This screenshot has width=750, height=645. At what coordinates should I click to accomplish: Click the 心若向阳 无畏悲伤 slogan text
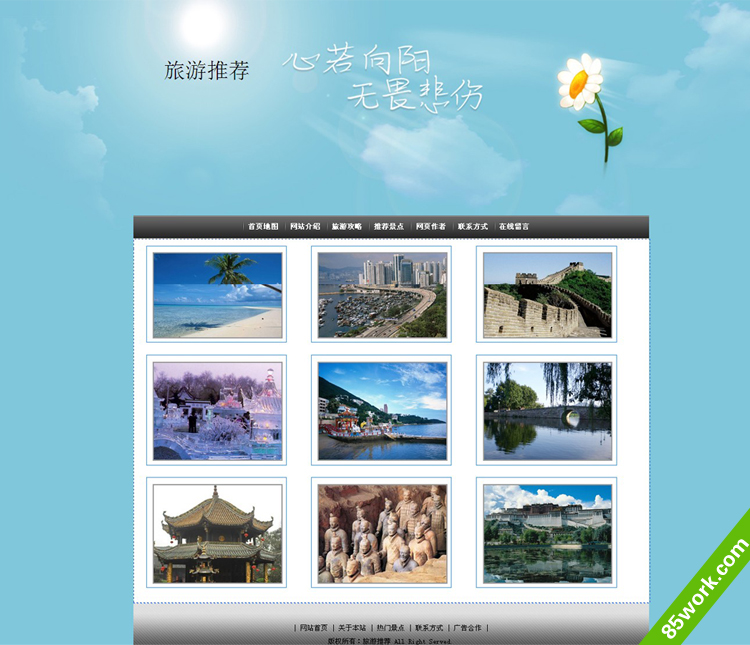(383, 78)
